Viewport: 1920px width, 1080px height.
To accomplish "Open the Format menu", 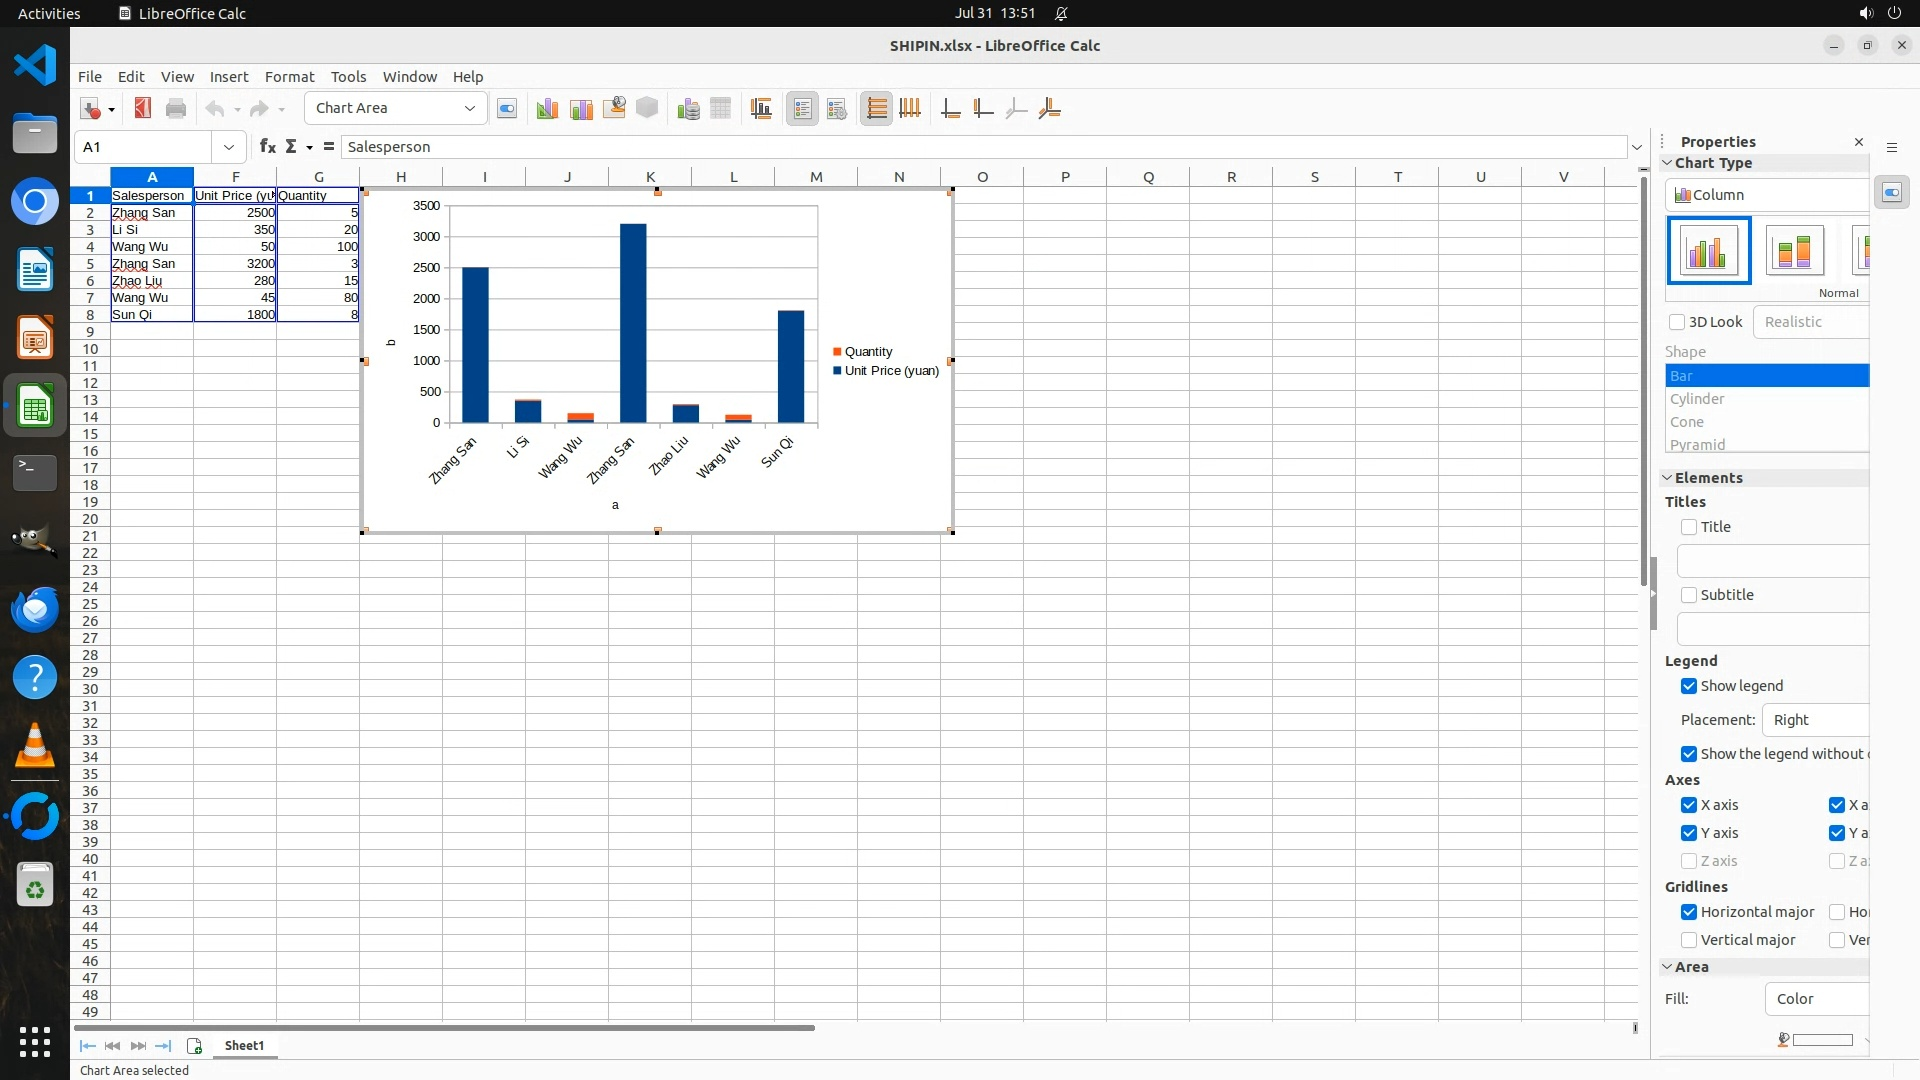I will (x=289, y=77).
